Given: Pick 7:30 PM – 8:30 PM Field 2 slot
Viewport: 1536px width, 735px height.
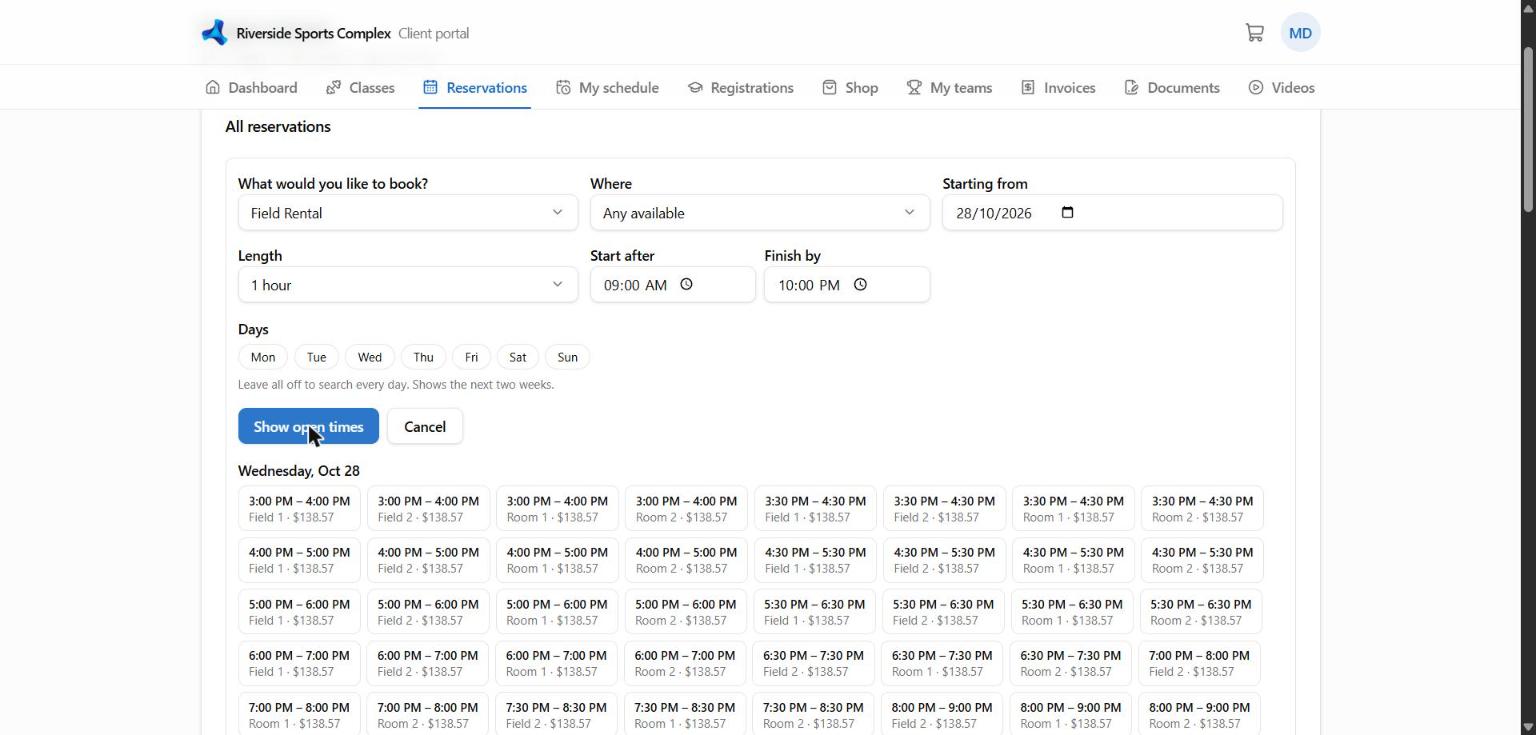Looking at the screenshot, I should 556,714.
